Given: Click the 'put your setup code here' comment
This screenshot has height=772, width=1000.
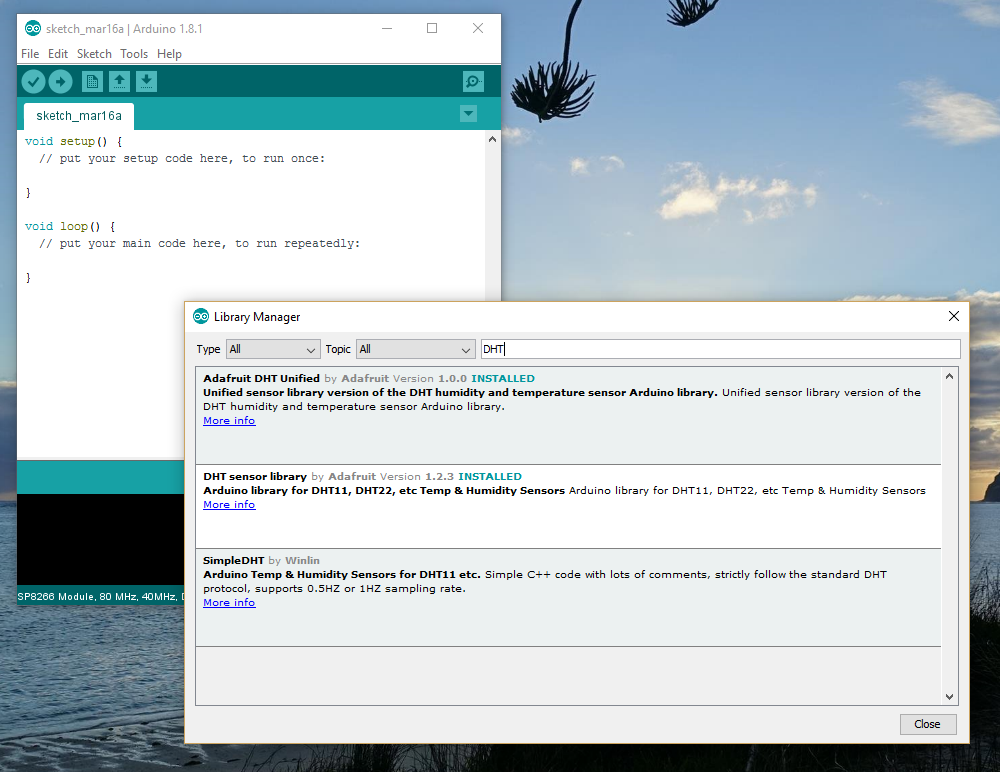Looking at the screenshot, I should pos(182,159).
